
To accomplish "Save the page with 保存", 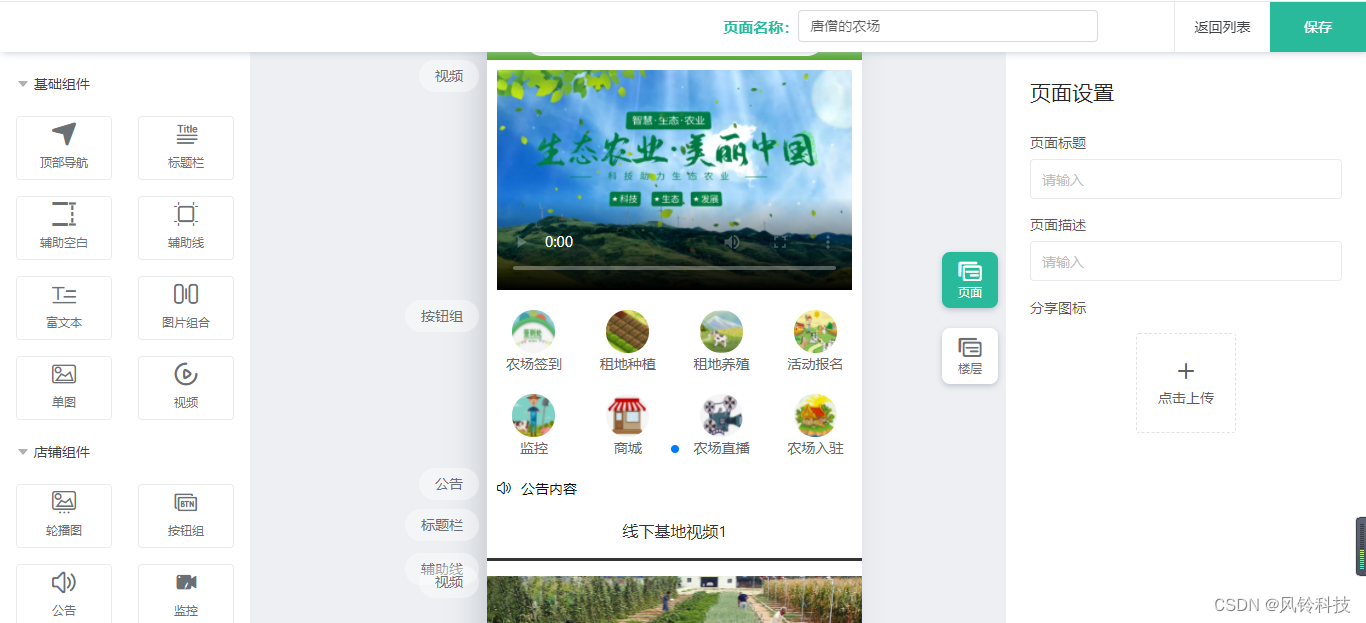I will (1318, 27).
